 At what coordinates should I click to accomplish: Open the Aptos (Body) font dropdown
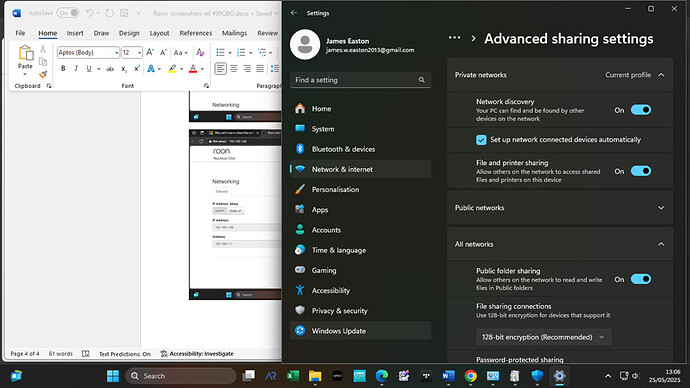tap(117, 53)
